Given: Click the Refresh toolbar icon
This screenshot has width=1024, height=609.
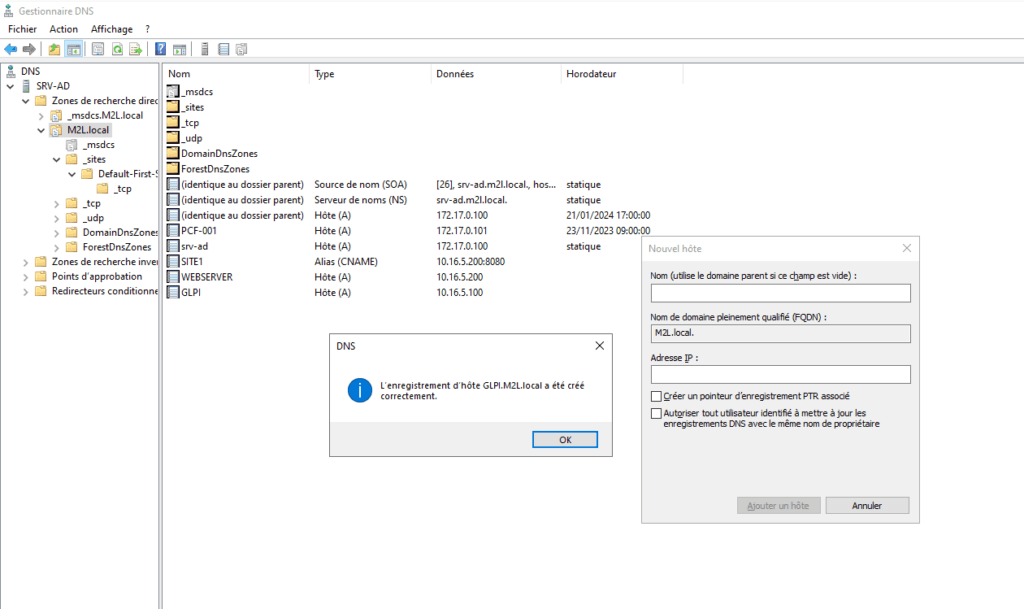Looking at the screenshot, I should 117,49.
